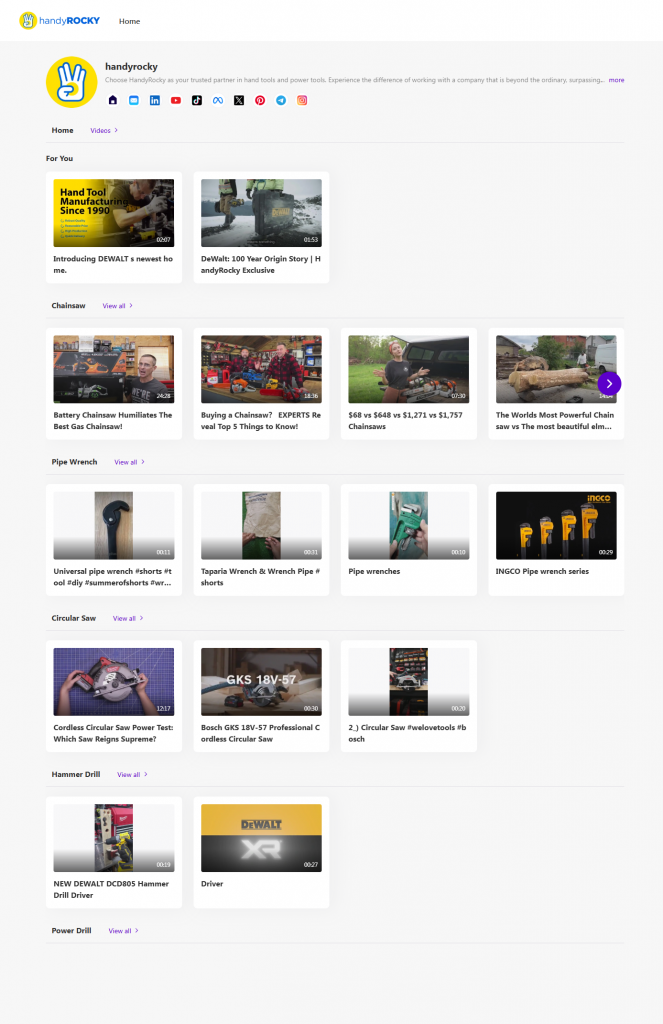Click the 'Hammer Drill' section heading
The width and height of the screenshot is (663, 1024).
(76, 775)
